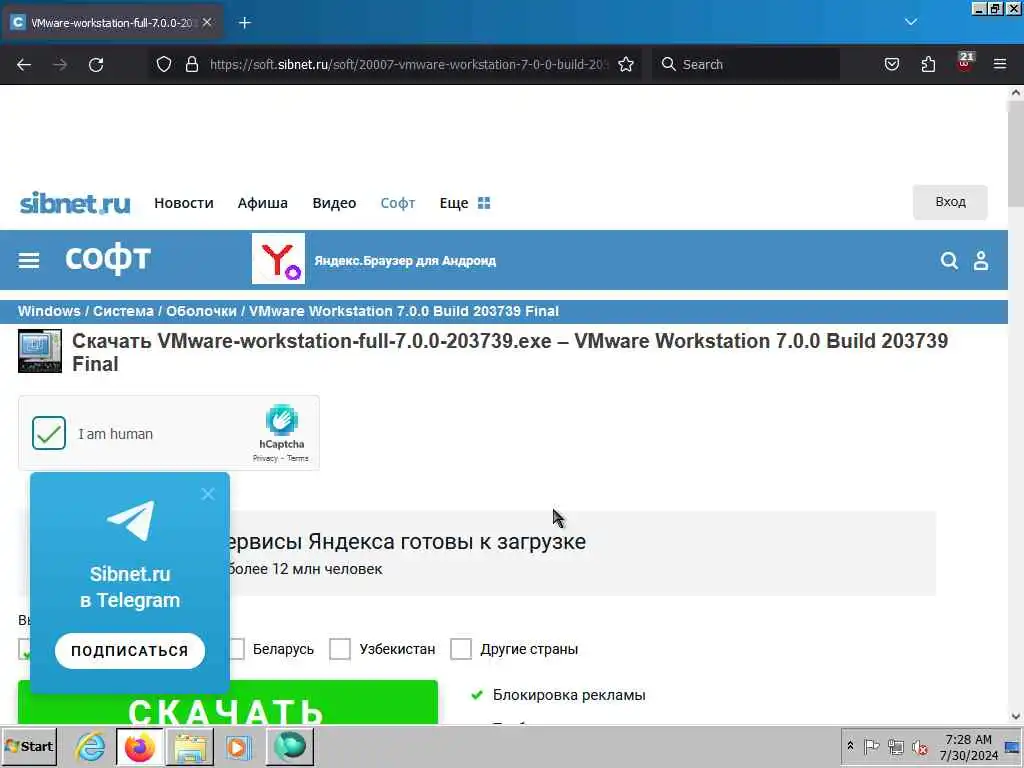Click Яндекс.Браузер для Андроид link
1024x768 pixels.
(x=405, y=261)
